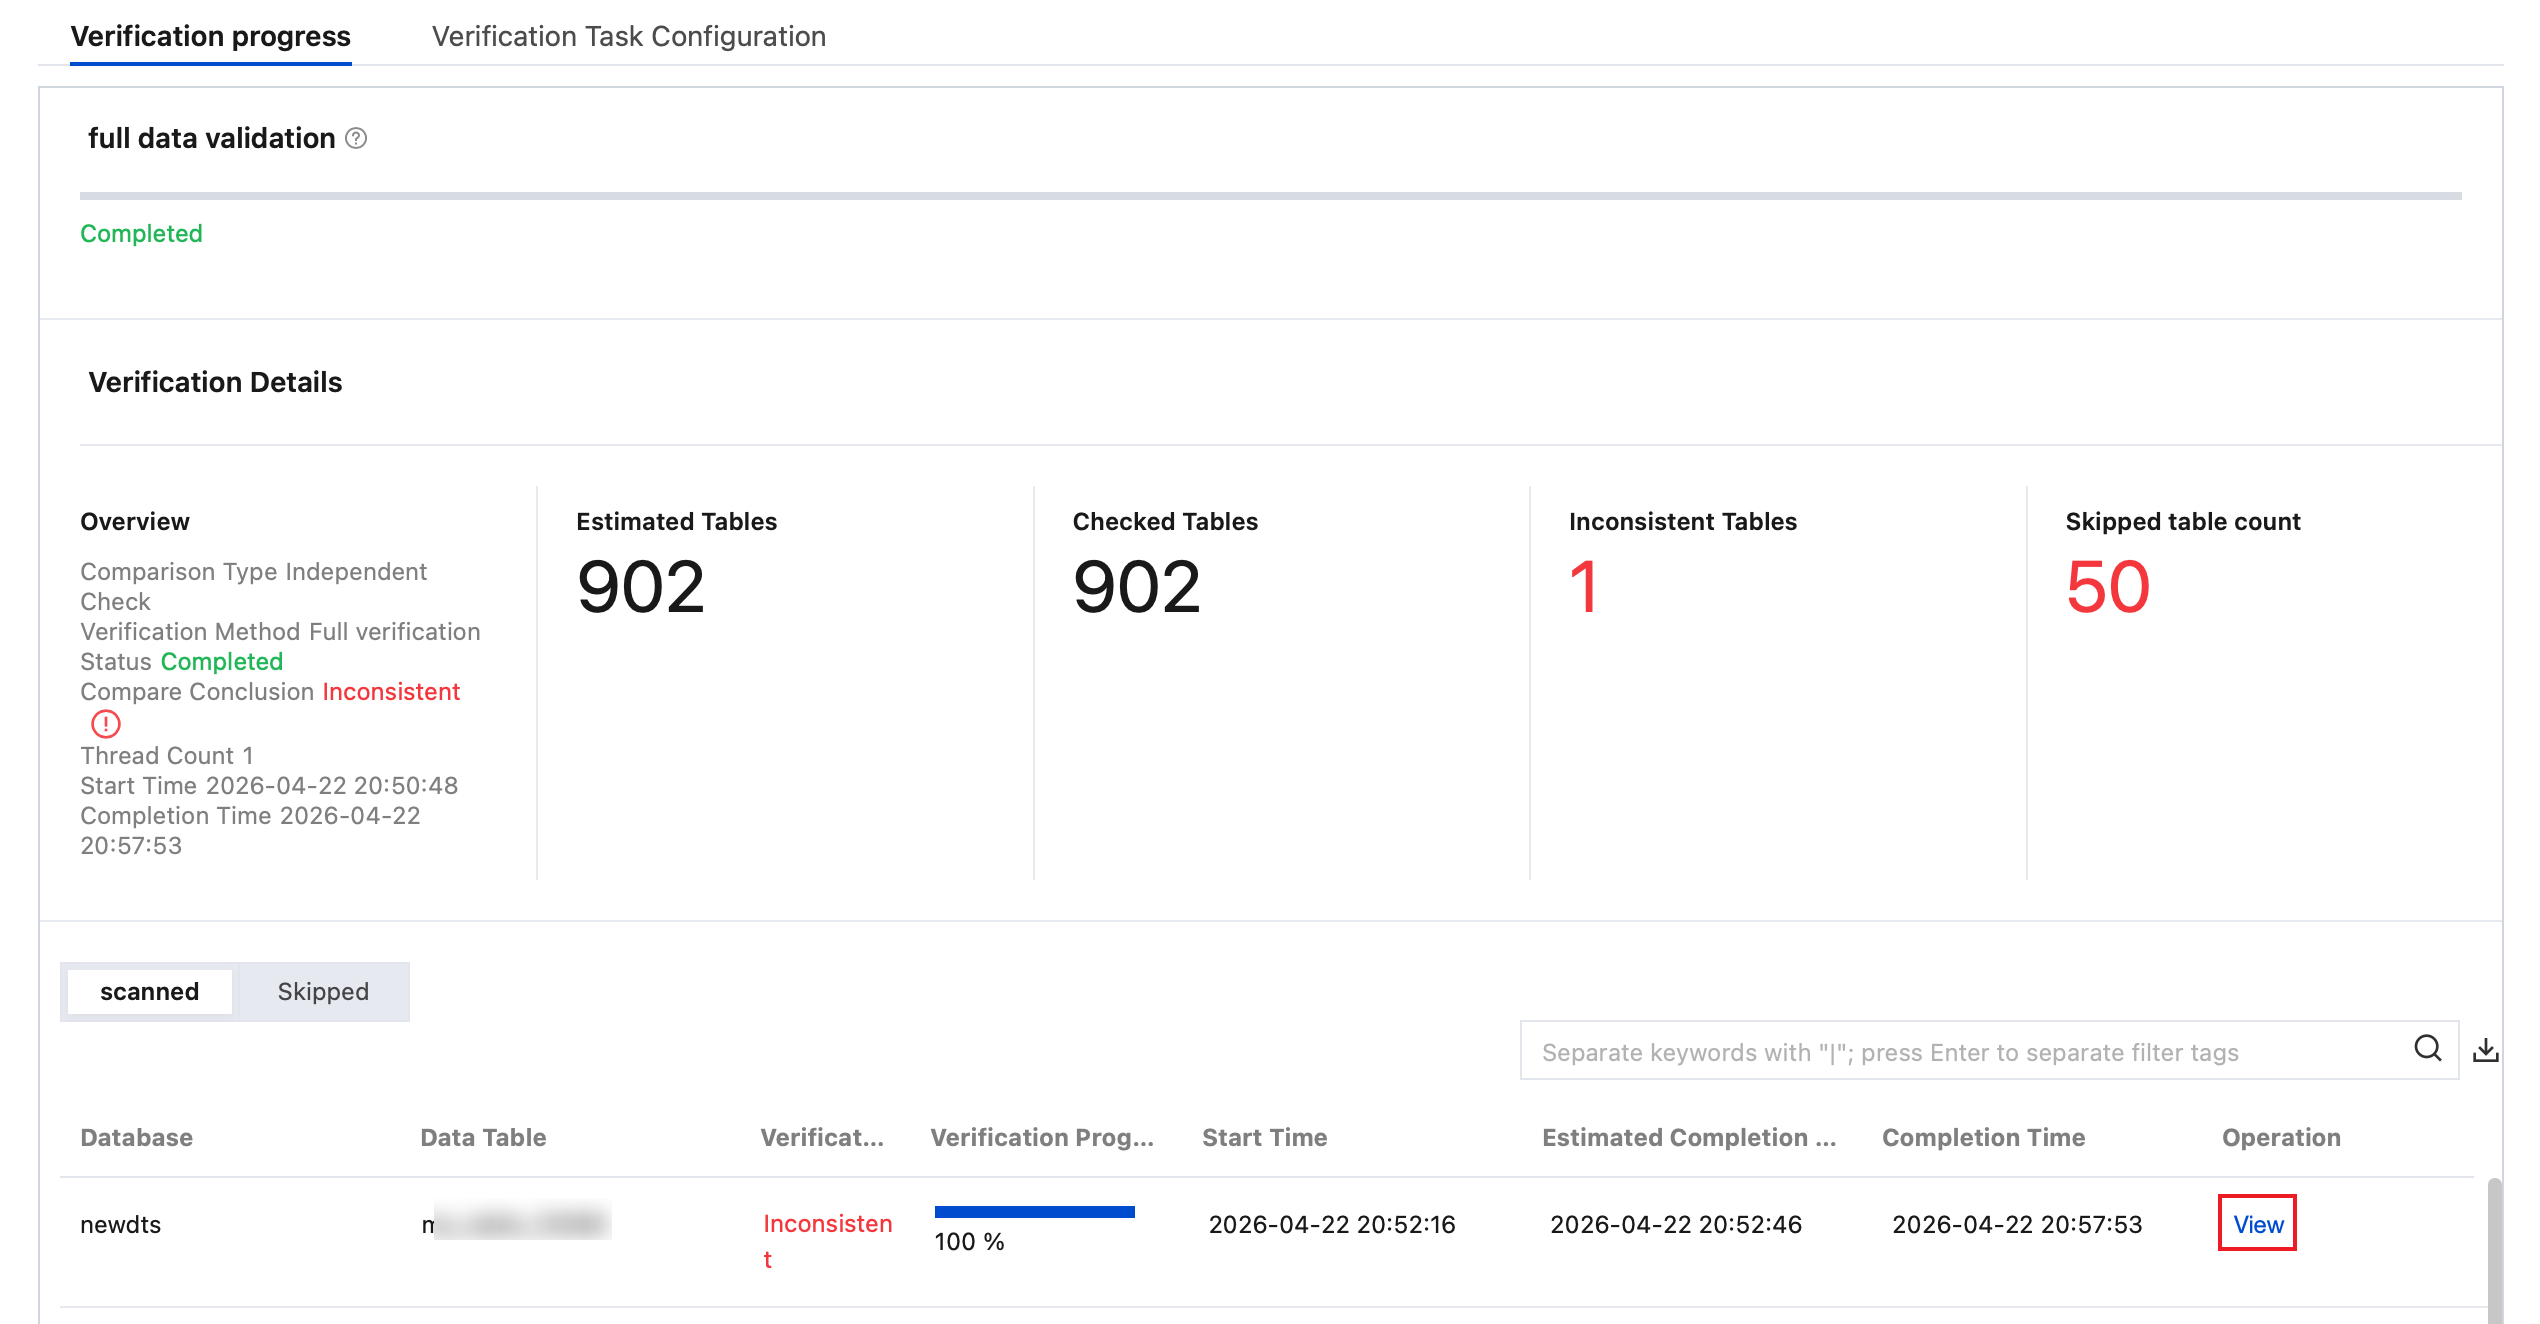Switch to the Skipped tables view
The width and height of the screenshot is (2540, 1324).
pyautogui.click(x=323, y=992)
